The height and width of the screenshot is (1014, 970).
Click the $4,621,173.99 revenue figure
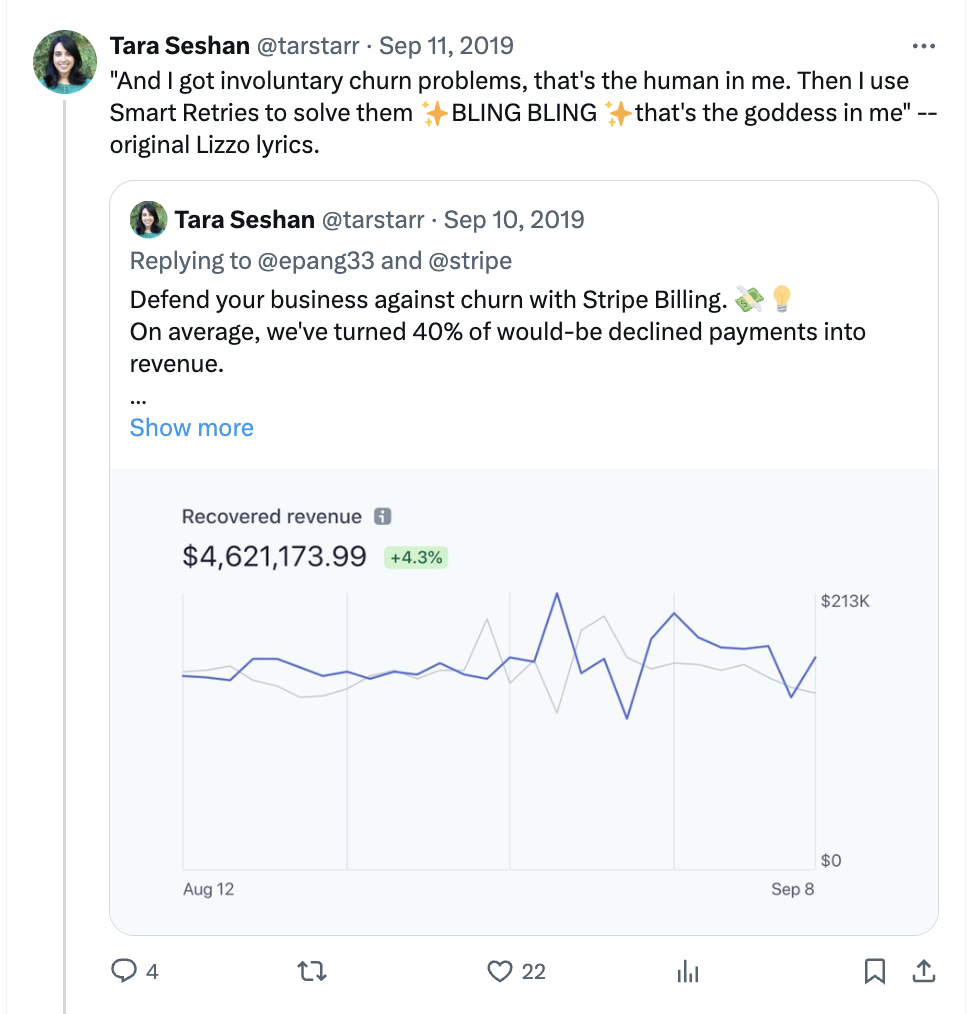pyautogui.click(x=274, y=556)
